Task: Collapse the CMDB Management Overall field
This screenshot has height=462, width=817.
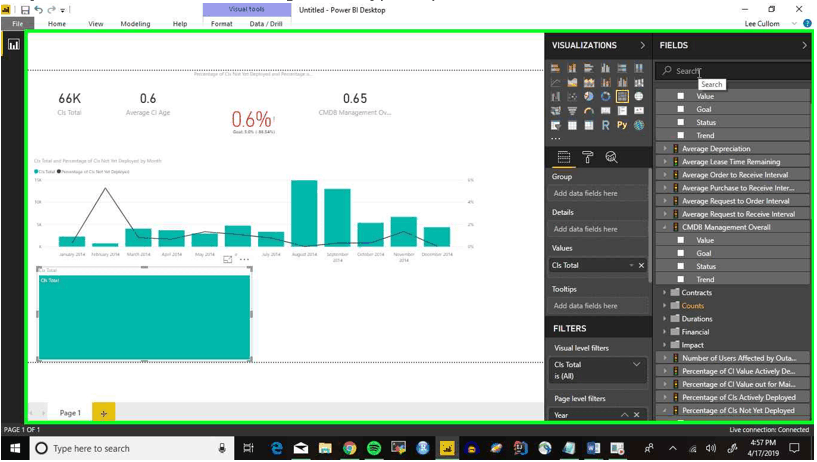Action: 665,227
